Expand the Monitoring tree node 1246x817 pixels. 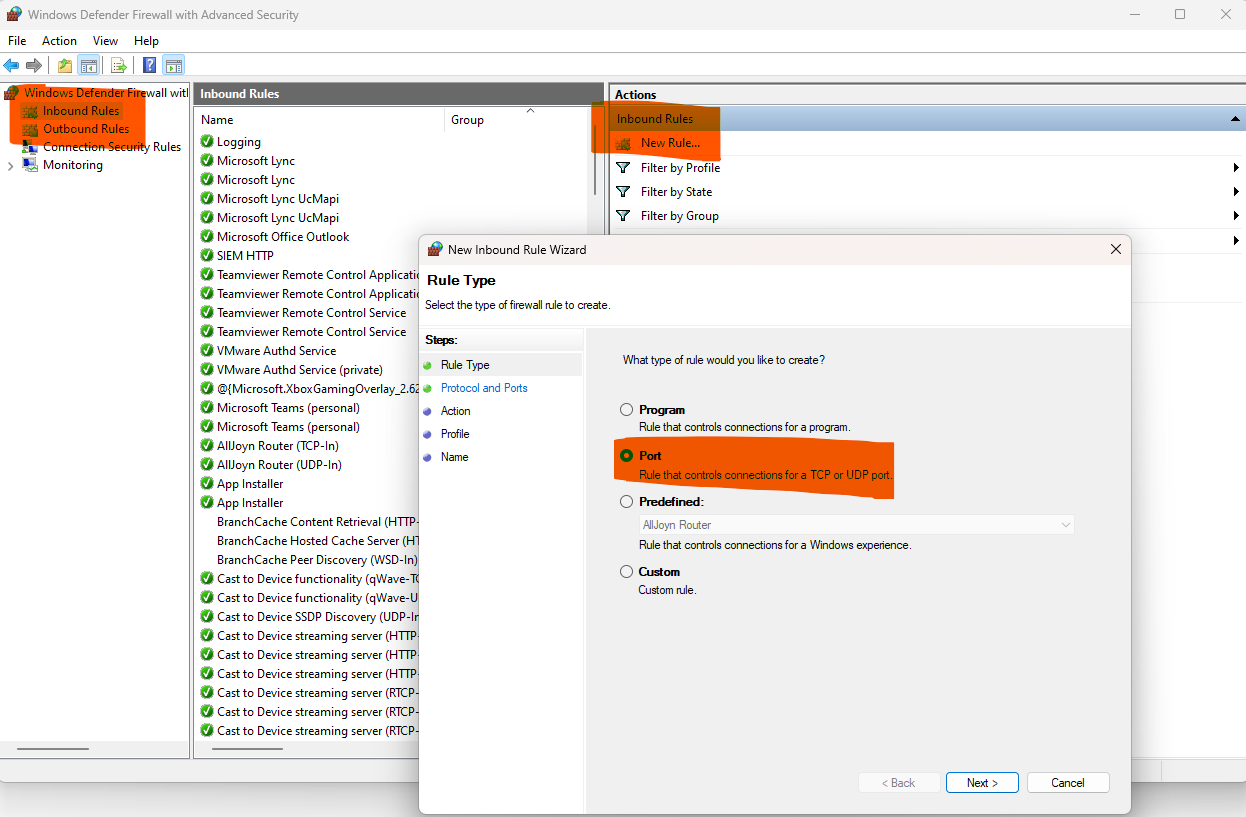tap(11, 166)
